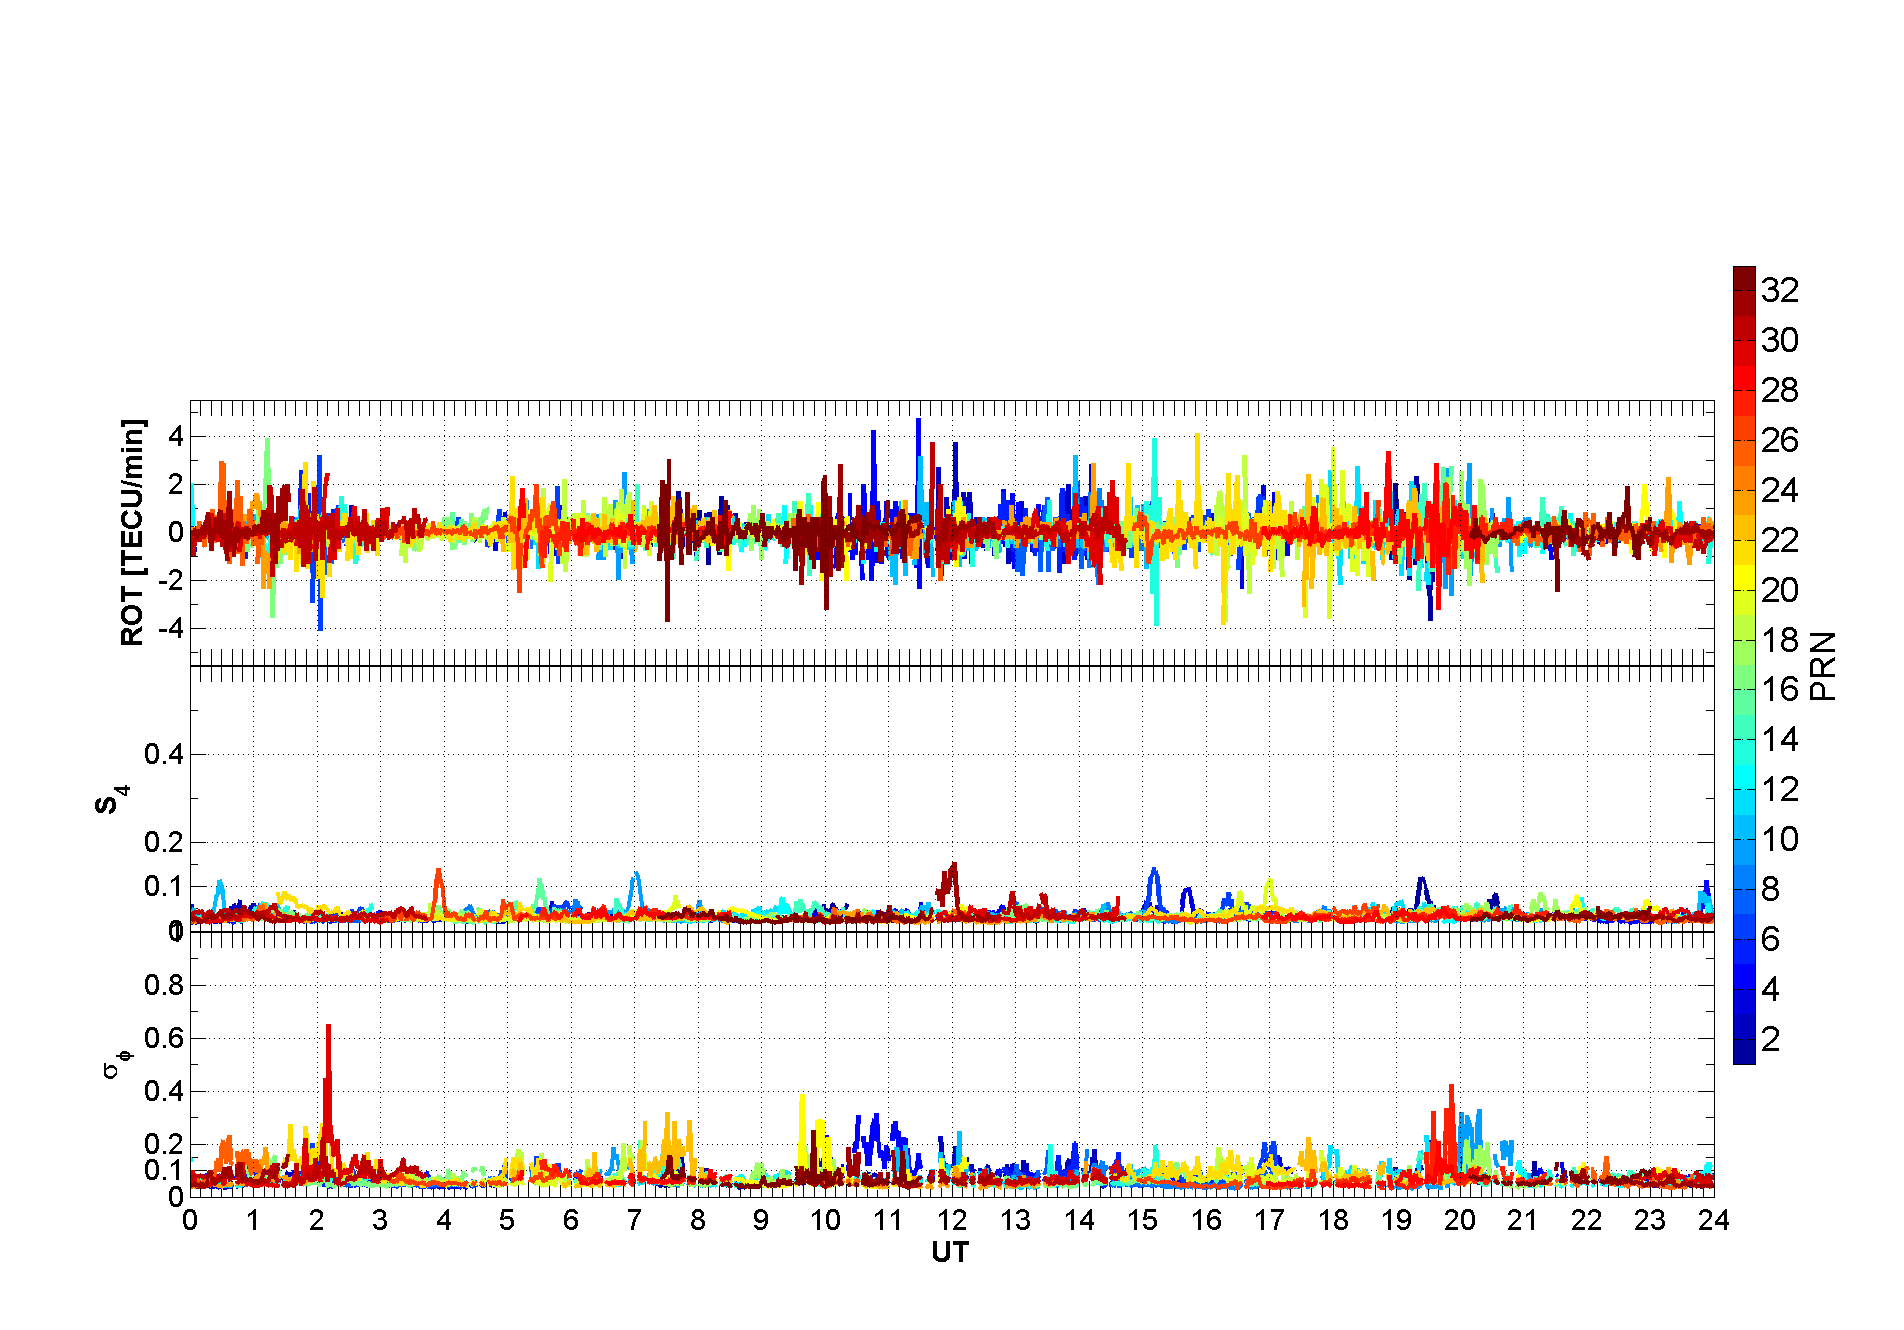The height and width of the screenshot is (1330, 1904).
Task: Select UT axis tick label 19
Action: pyautogui.click(x=1396, y=1220)
